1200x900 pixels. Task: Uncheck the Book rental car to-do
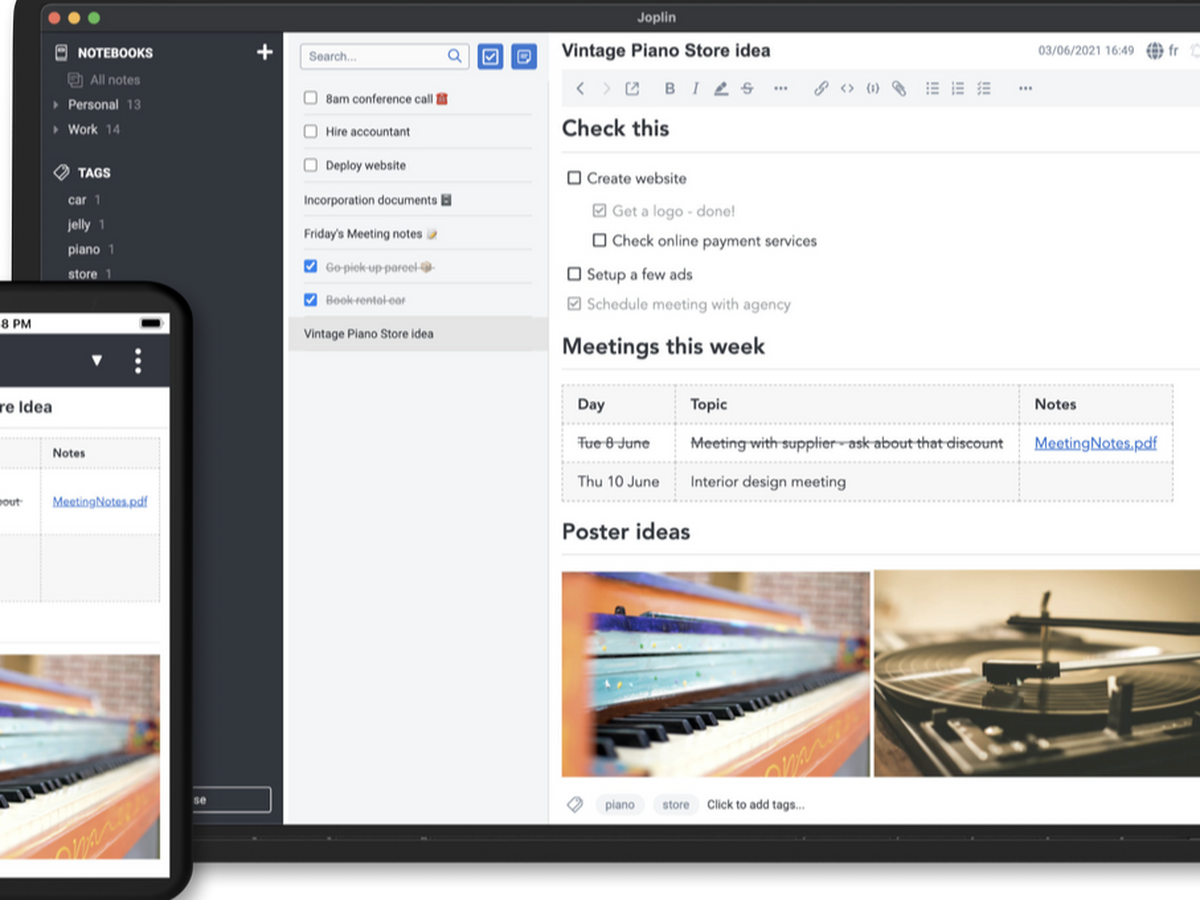click(311, 300)
